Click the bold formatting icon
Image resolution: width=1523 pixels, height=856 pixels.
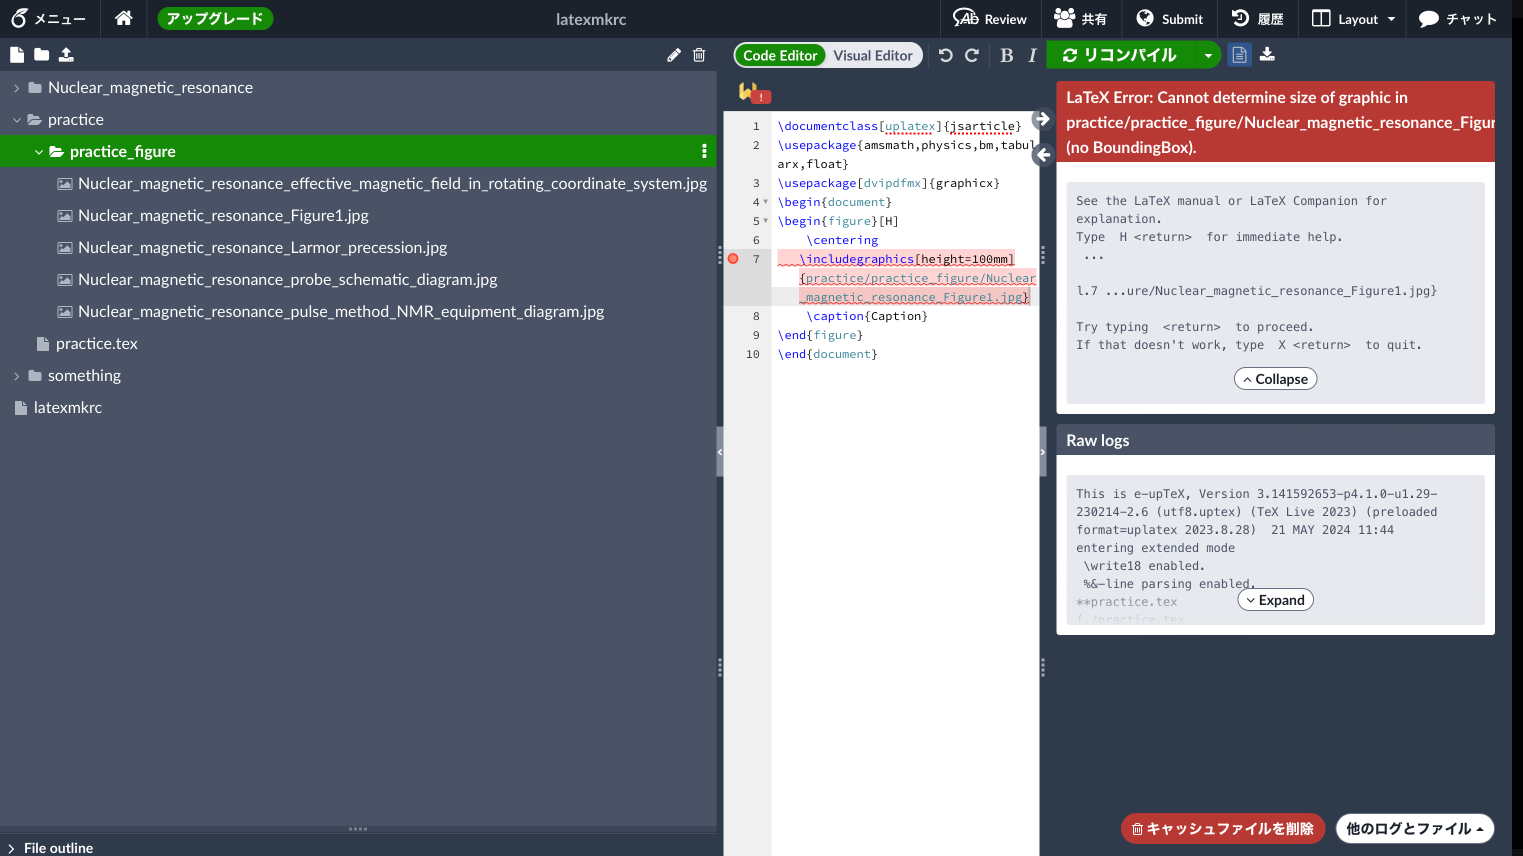coord(1006,55)
